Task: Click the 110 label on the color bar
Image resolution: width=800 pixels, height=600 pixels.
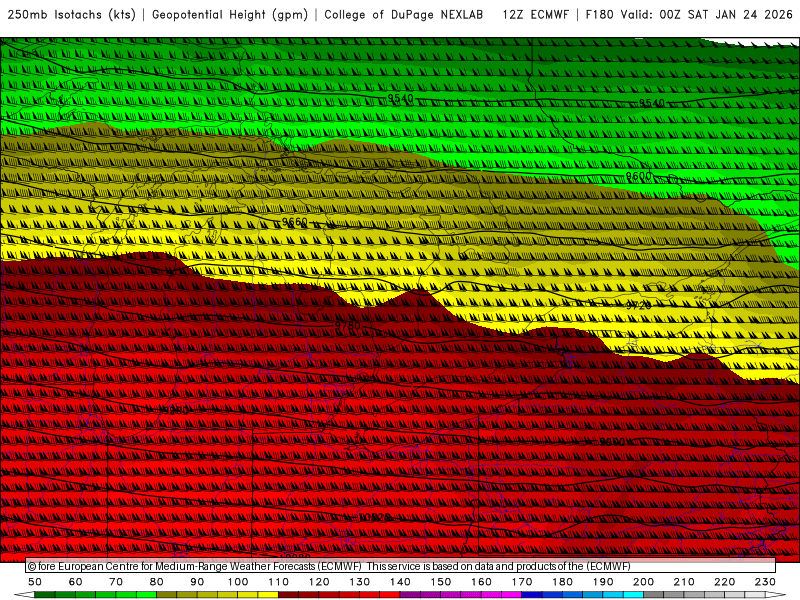Action: click(279, 582)
